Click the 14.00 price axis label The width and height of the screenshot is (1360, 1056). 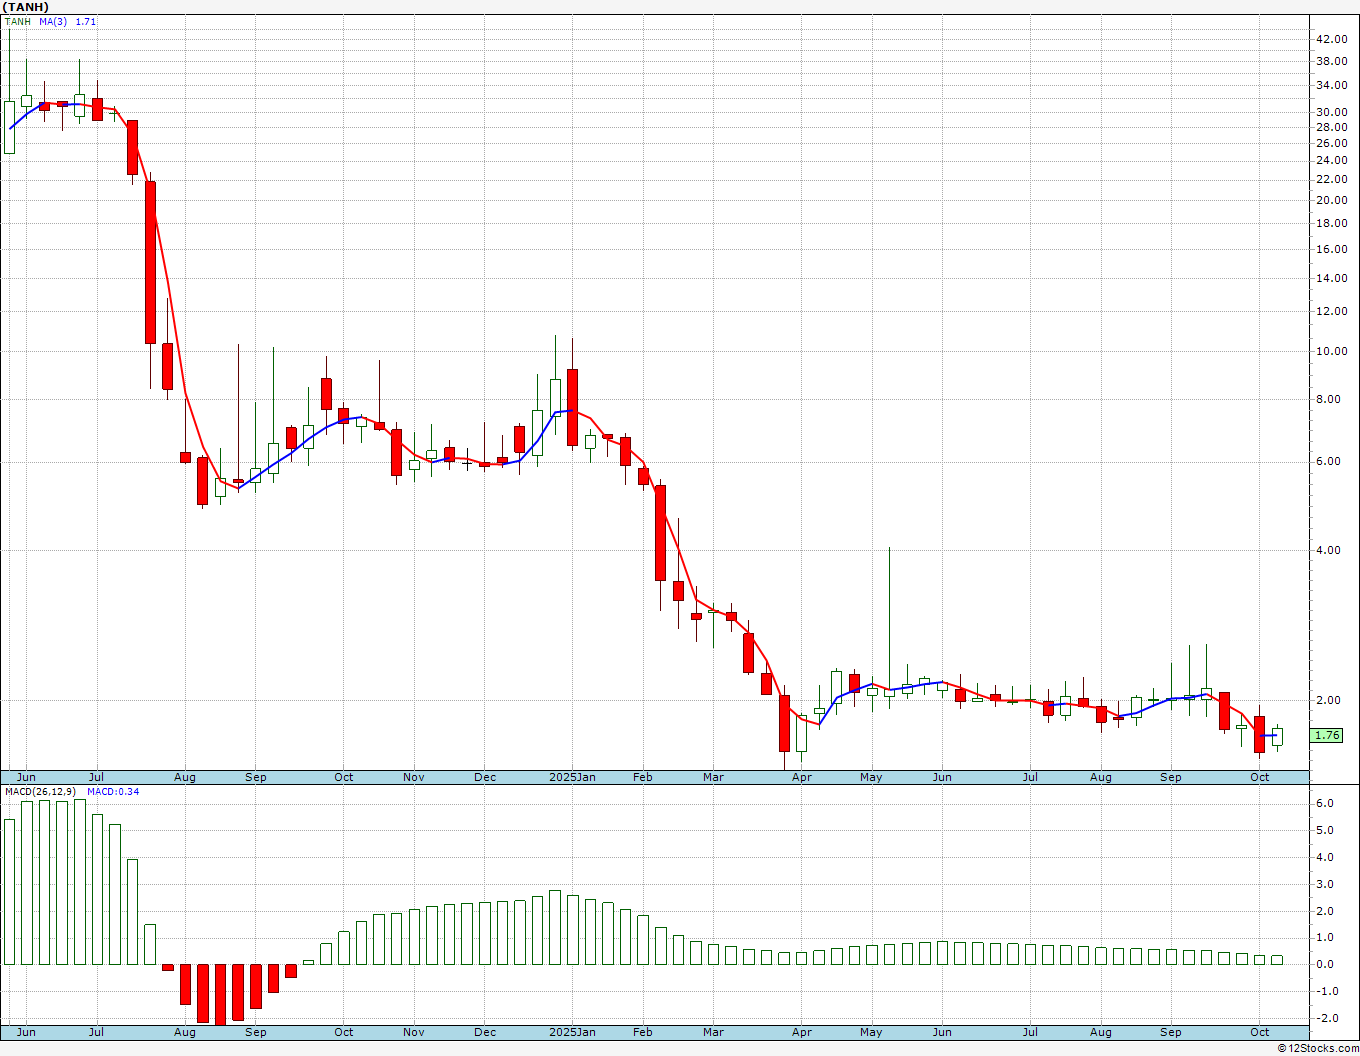coord(1331,278)
